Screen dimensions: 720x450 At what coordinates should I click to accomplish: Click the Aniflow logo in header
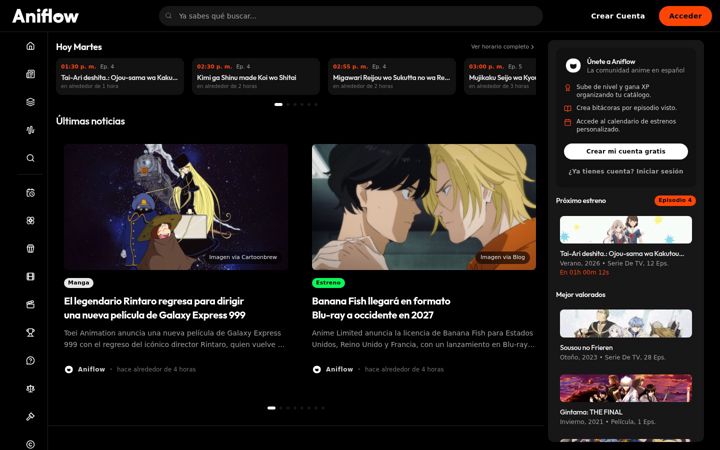click(x=45, y=16)
